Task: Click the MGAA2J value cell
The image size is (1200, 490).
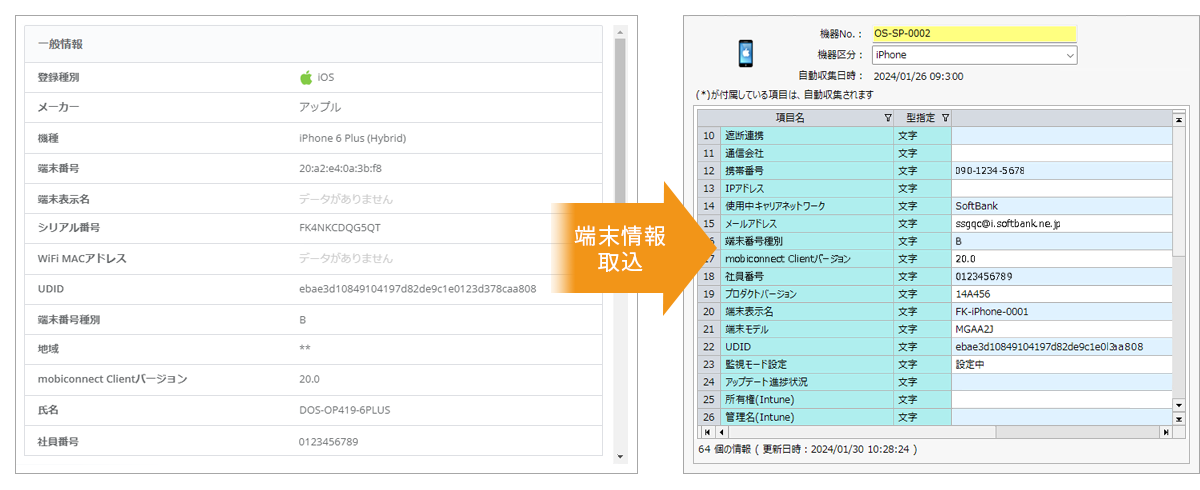Action: pos(1061,329)
